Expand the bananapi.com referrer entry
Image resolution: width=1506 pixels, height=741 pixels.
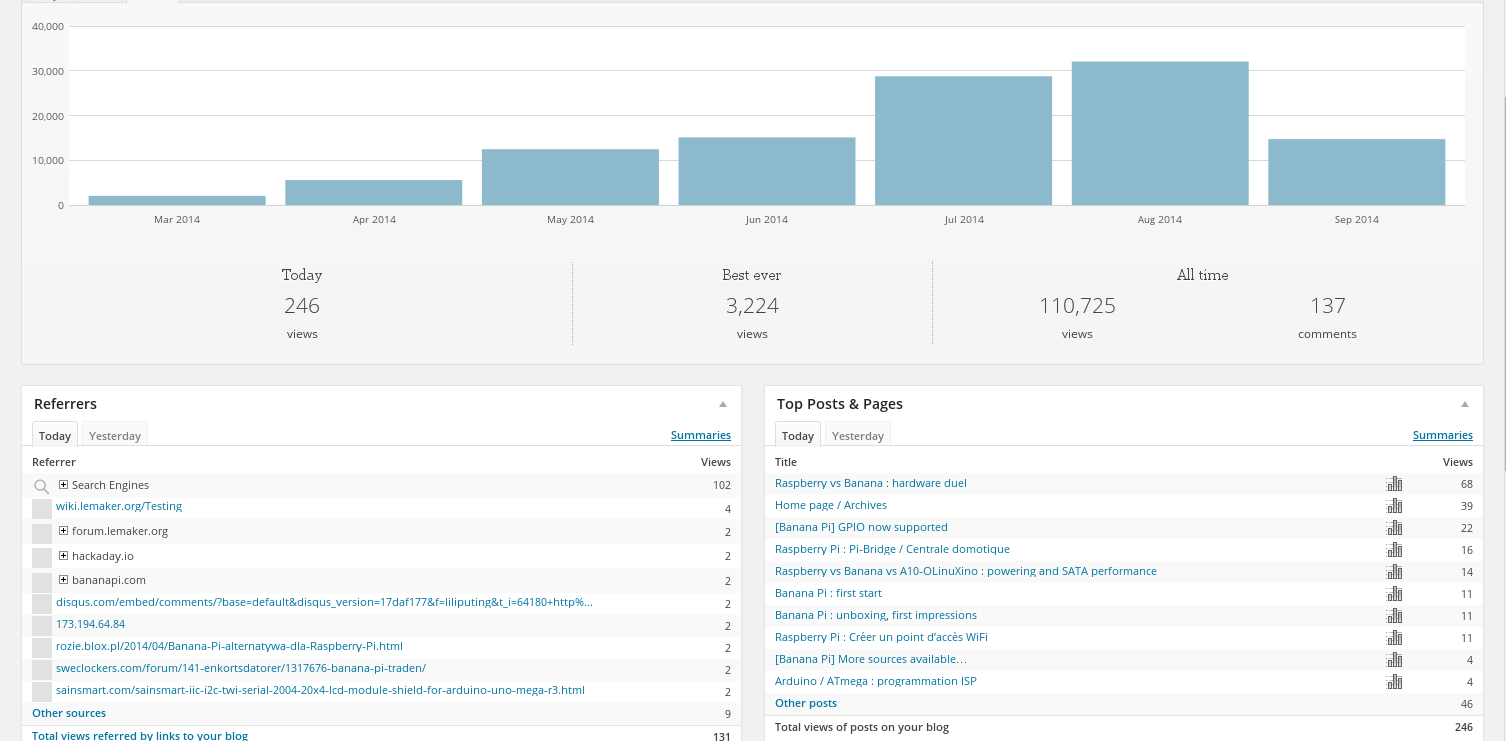click(x=63, y=580)
